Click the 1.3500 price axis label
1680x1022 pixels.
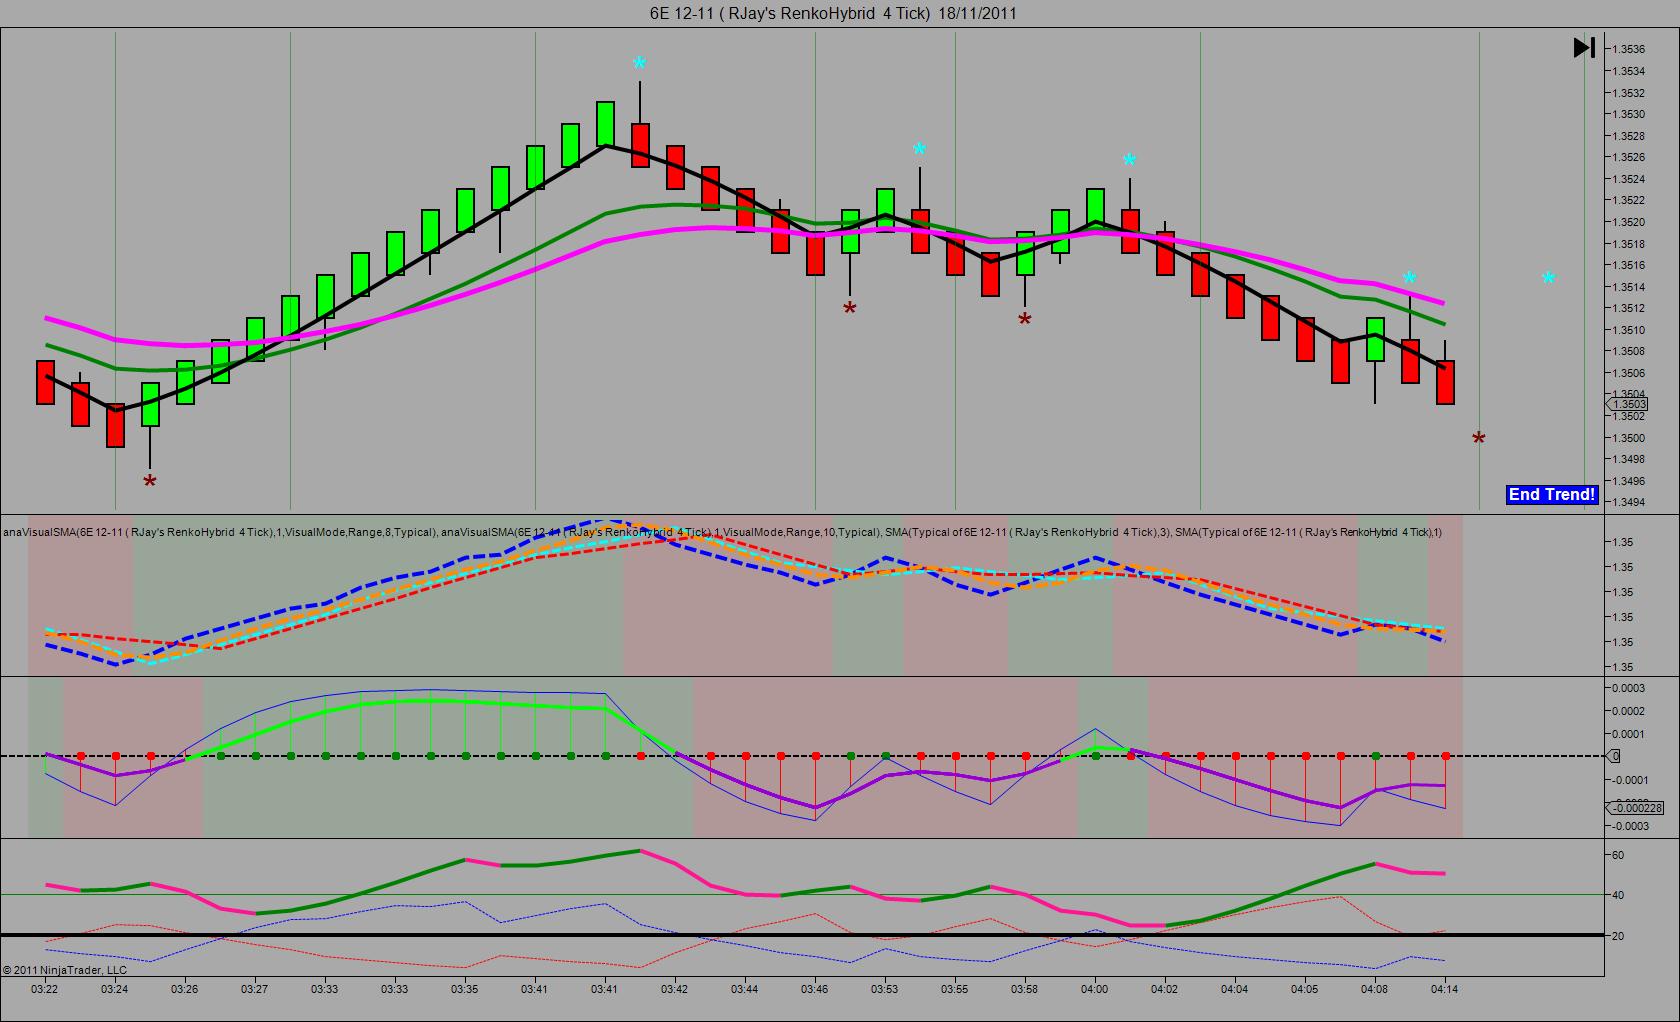click(1629, 438)
